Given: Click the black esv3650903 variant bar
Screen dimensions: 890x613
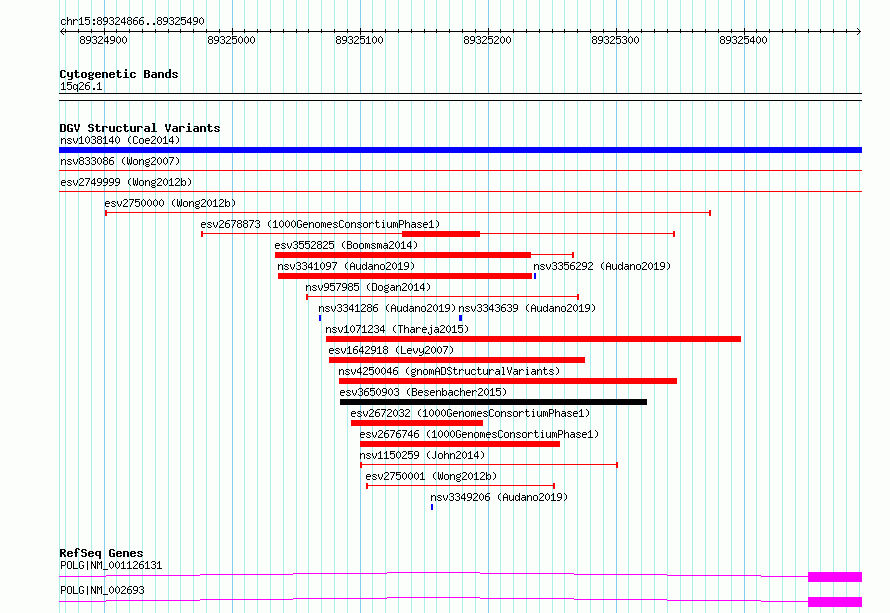Looking at the screenshot, I should click(x=493, y=402).
